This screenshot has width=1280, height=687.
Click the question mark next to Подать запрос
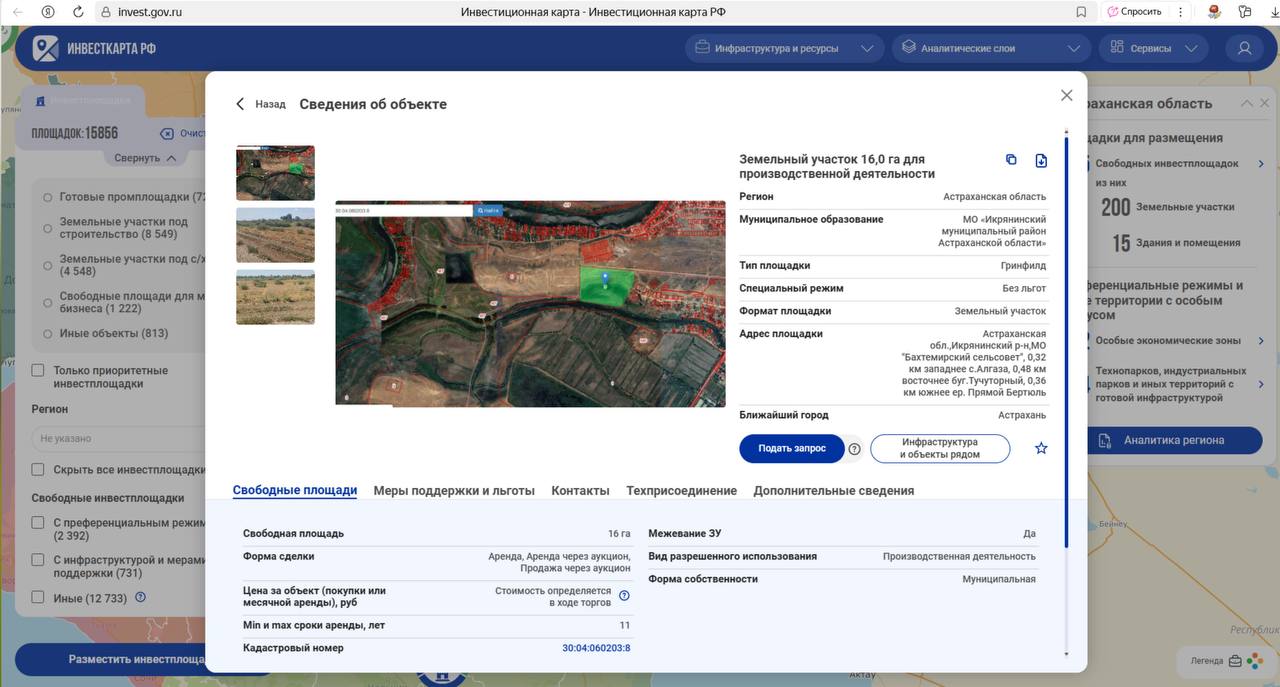(855, 449)
